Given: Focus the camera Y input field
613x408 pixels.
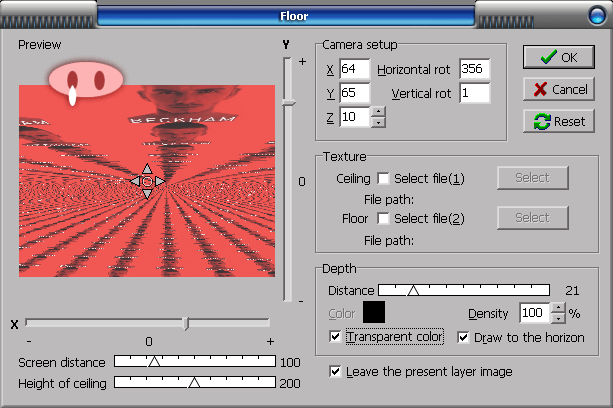Looking at the screenshot, I should click(354, 93).
